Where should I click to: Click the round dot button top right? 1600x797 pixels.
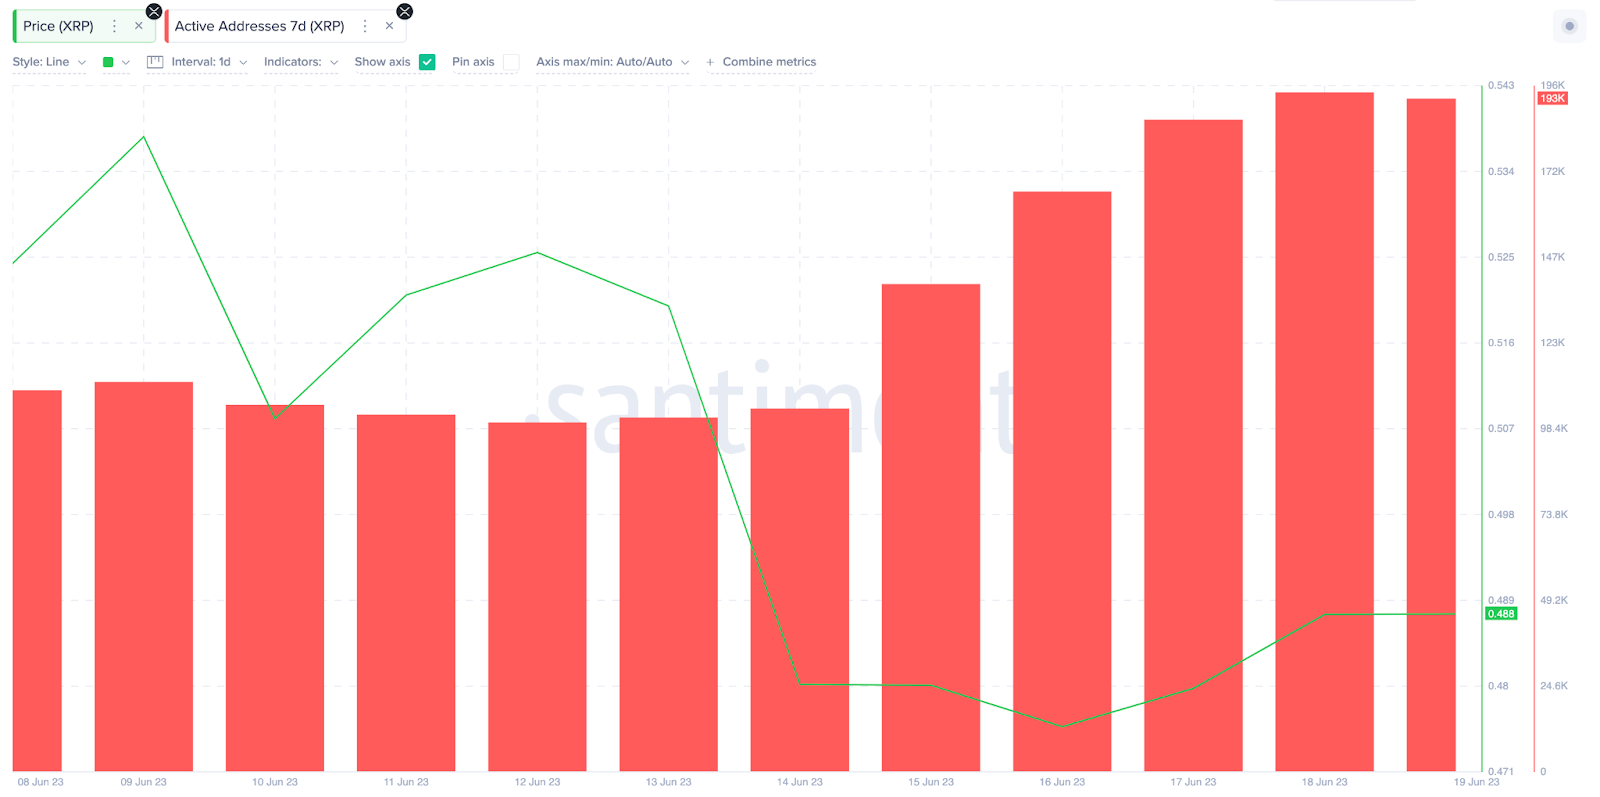1569,26
